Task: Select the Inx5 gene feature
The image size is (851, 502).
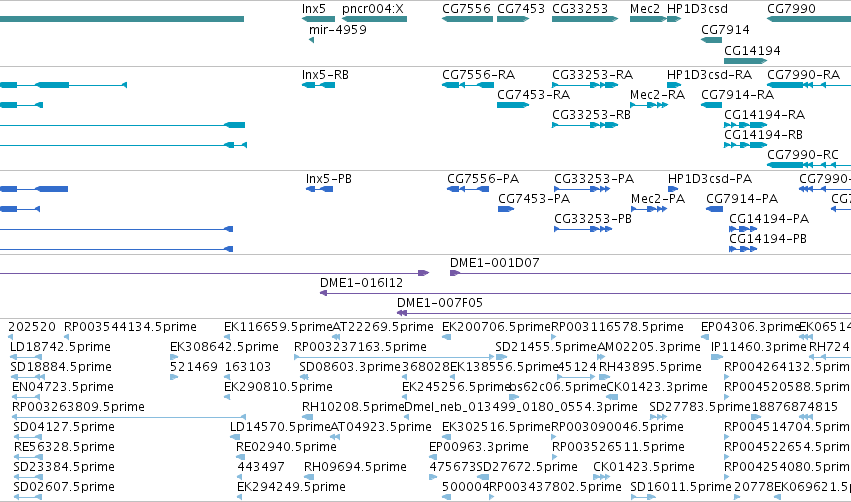Action: (x=318, y=19)
